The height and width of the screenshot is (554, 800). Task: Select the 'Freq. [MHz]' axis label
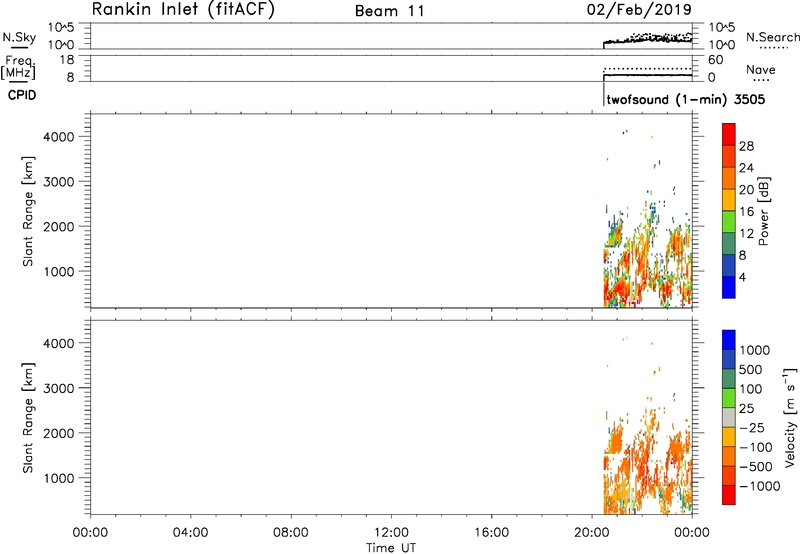(x=19, y=67)
